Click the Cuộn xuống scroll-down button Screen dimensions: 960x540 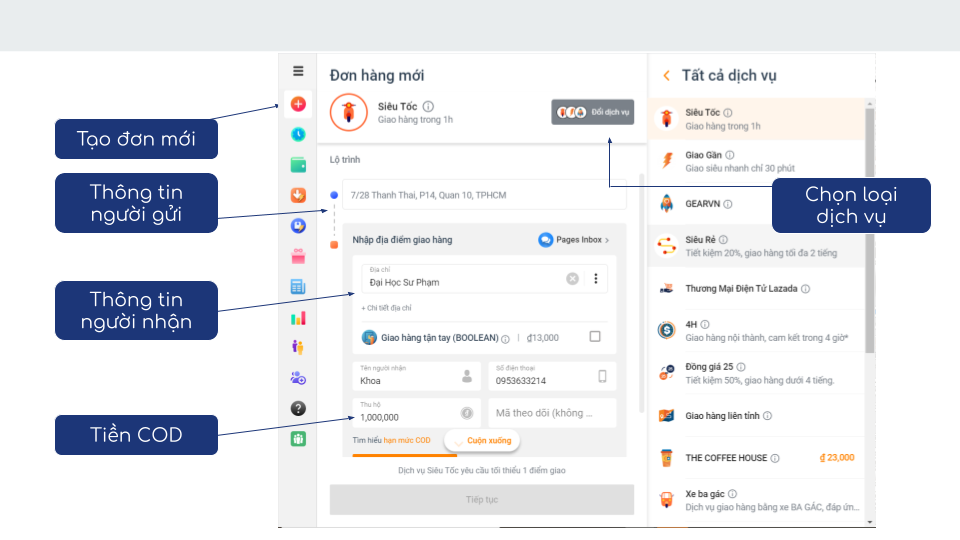tap(482, 440)
